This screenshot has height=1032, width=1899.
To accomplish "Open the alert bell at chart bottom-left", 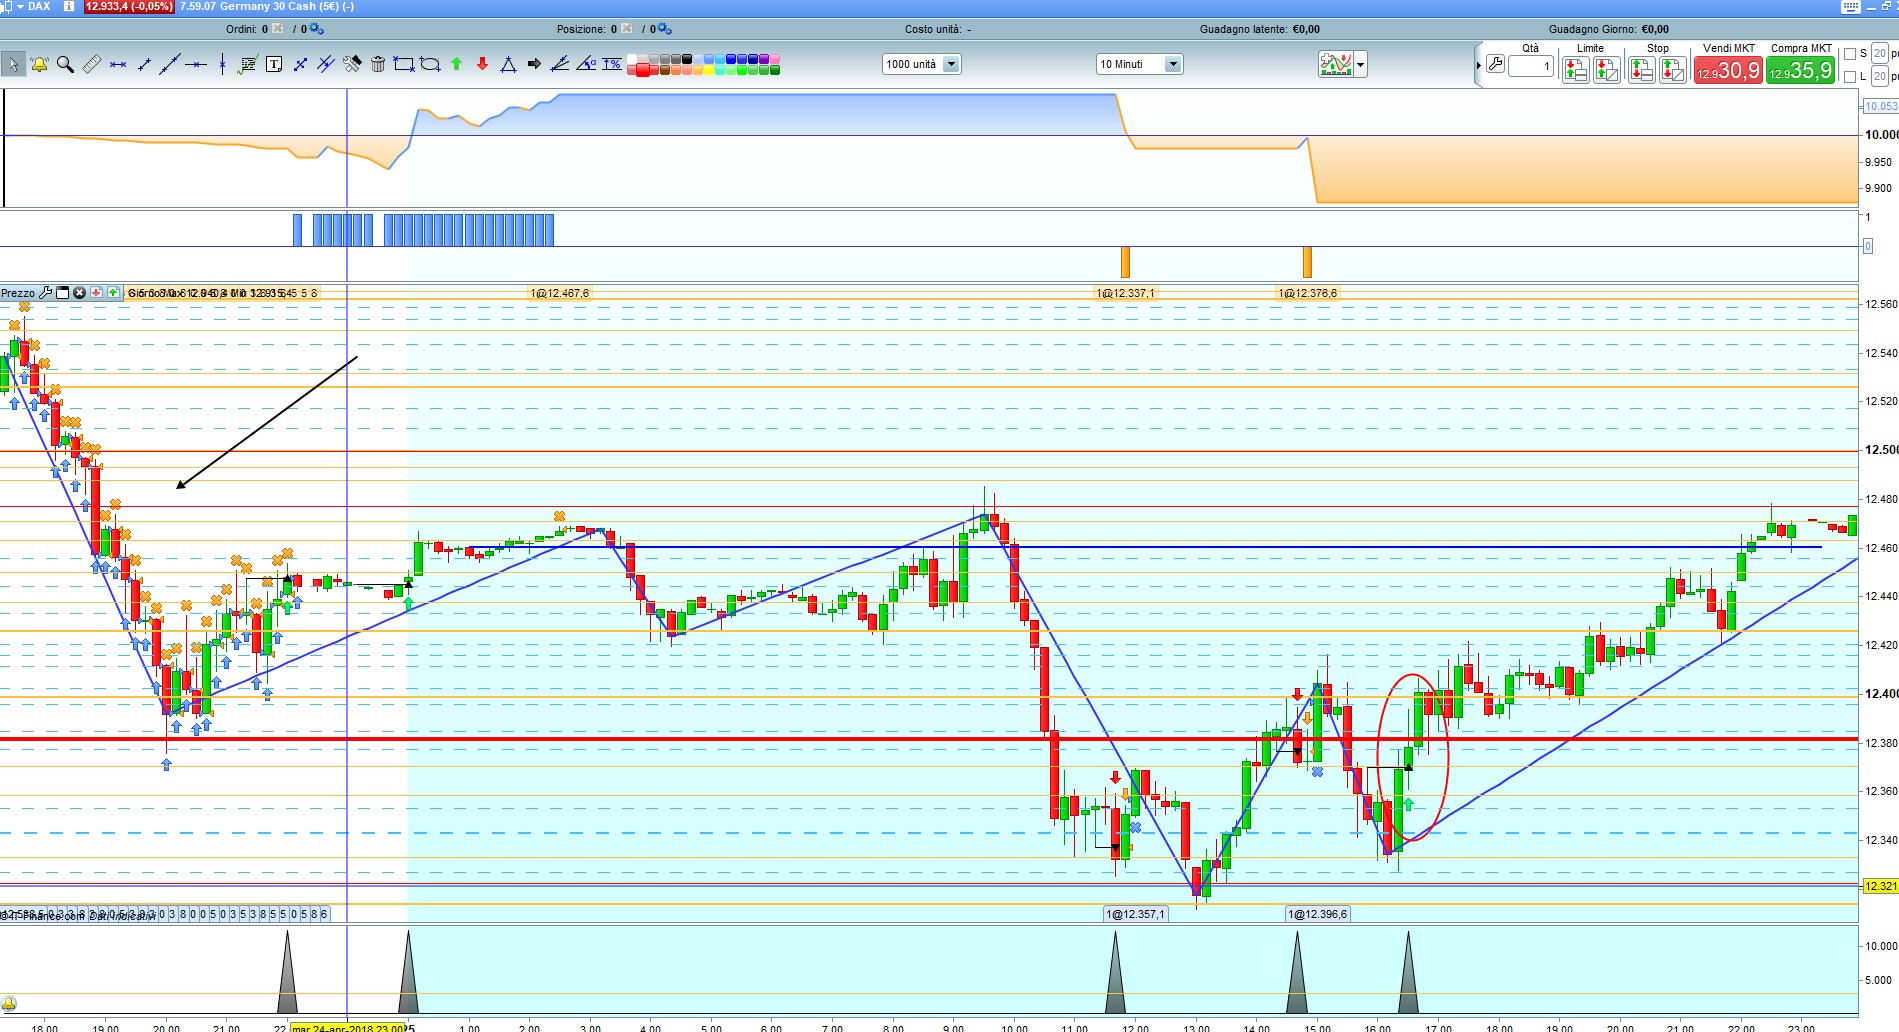I will (9, 1003).
